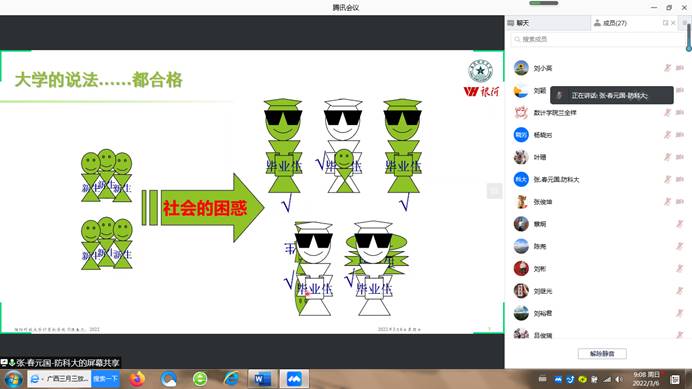Click the camera icon beside 数计学院兰全祥
This screenshot has height=389, width=692.
click(680, 113)
